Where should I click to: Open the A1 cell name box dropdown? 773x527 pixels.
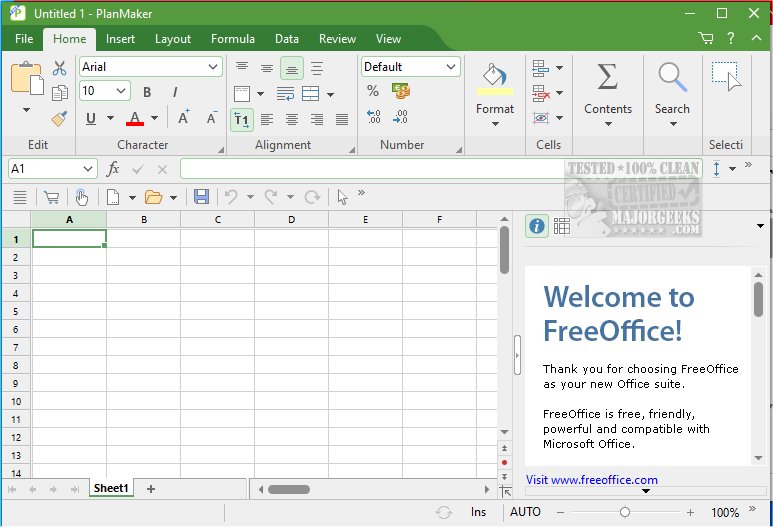tap(88, 169)
